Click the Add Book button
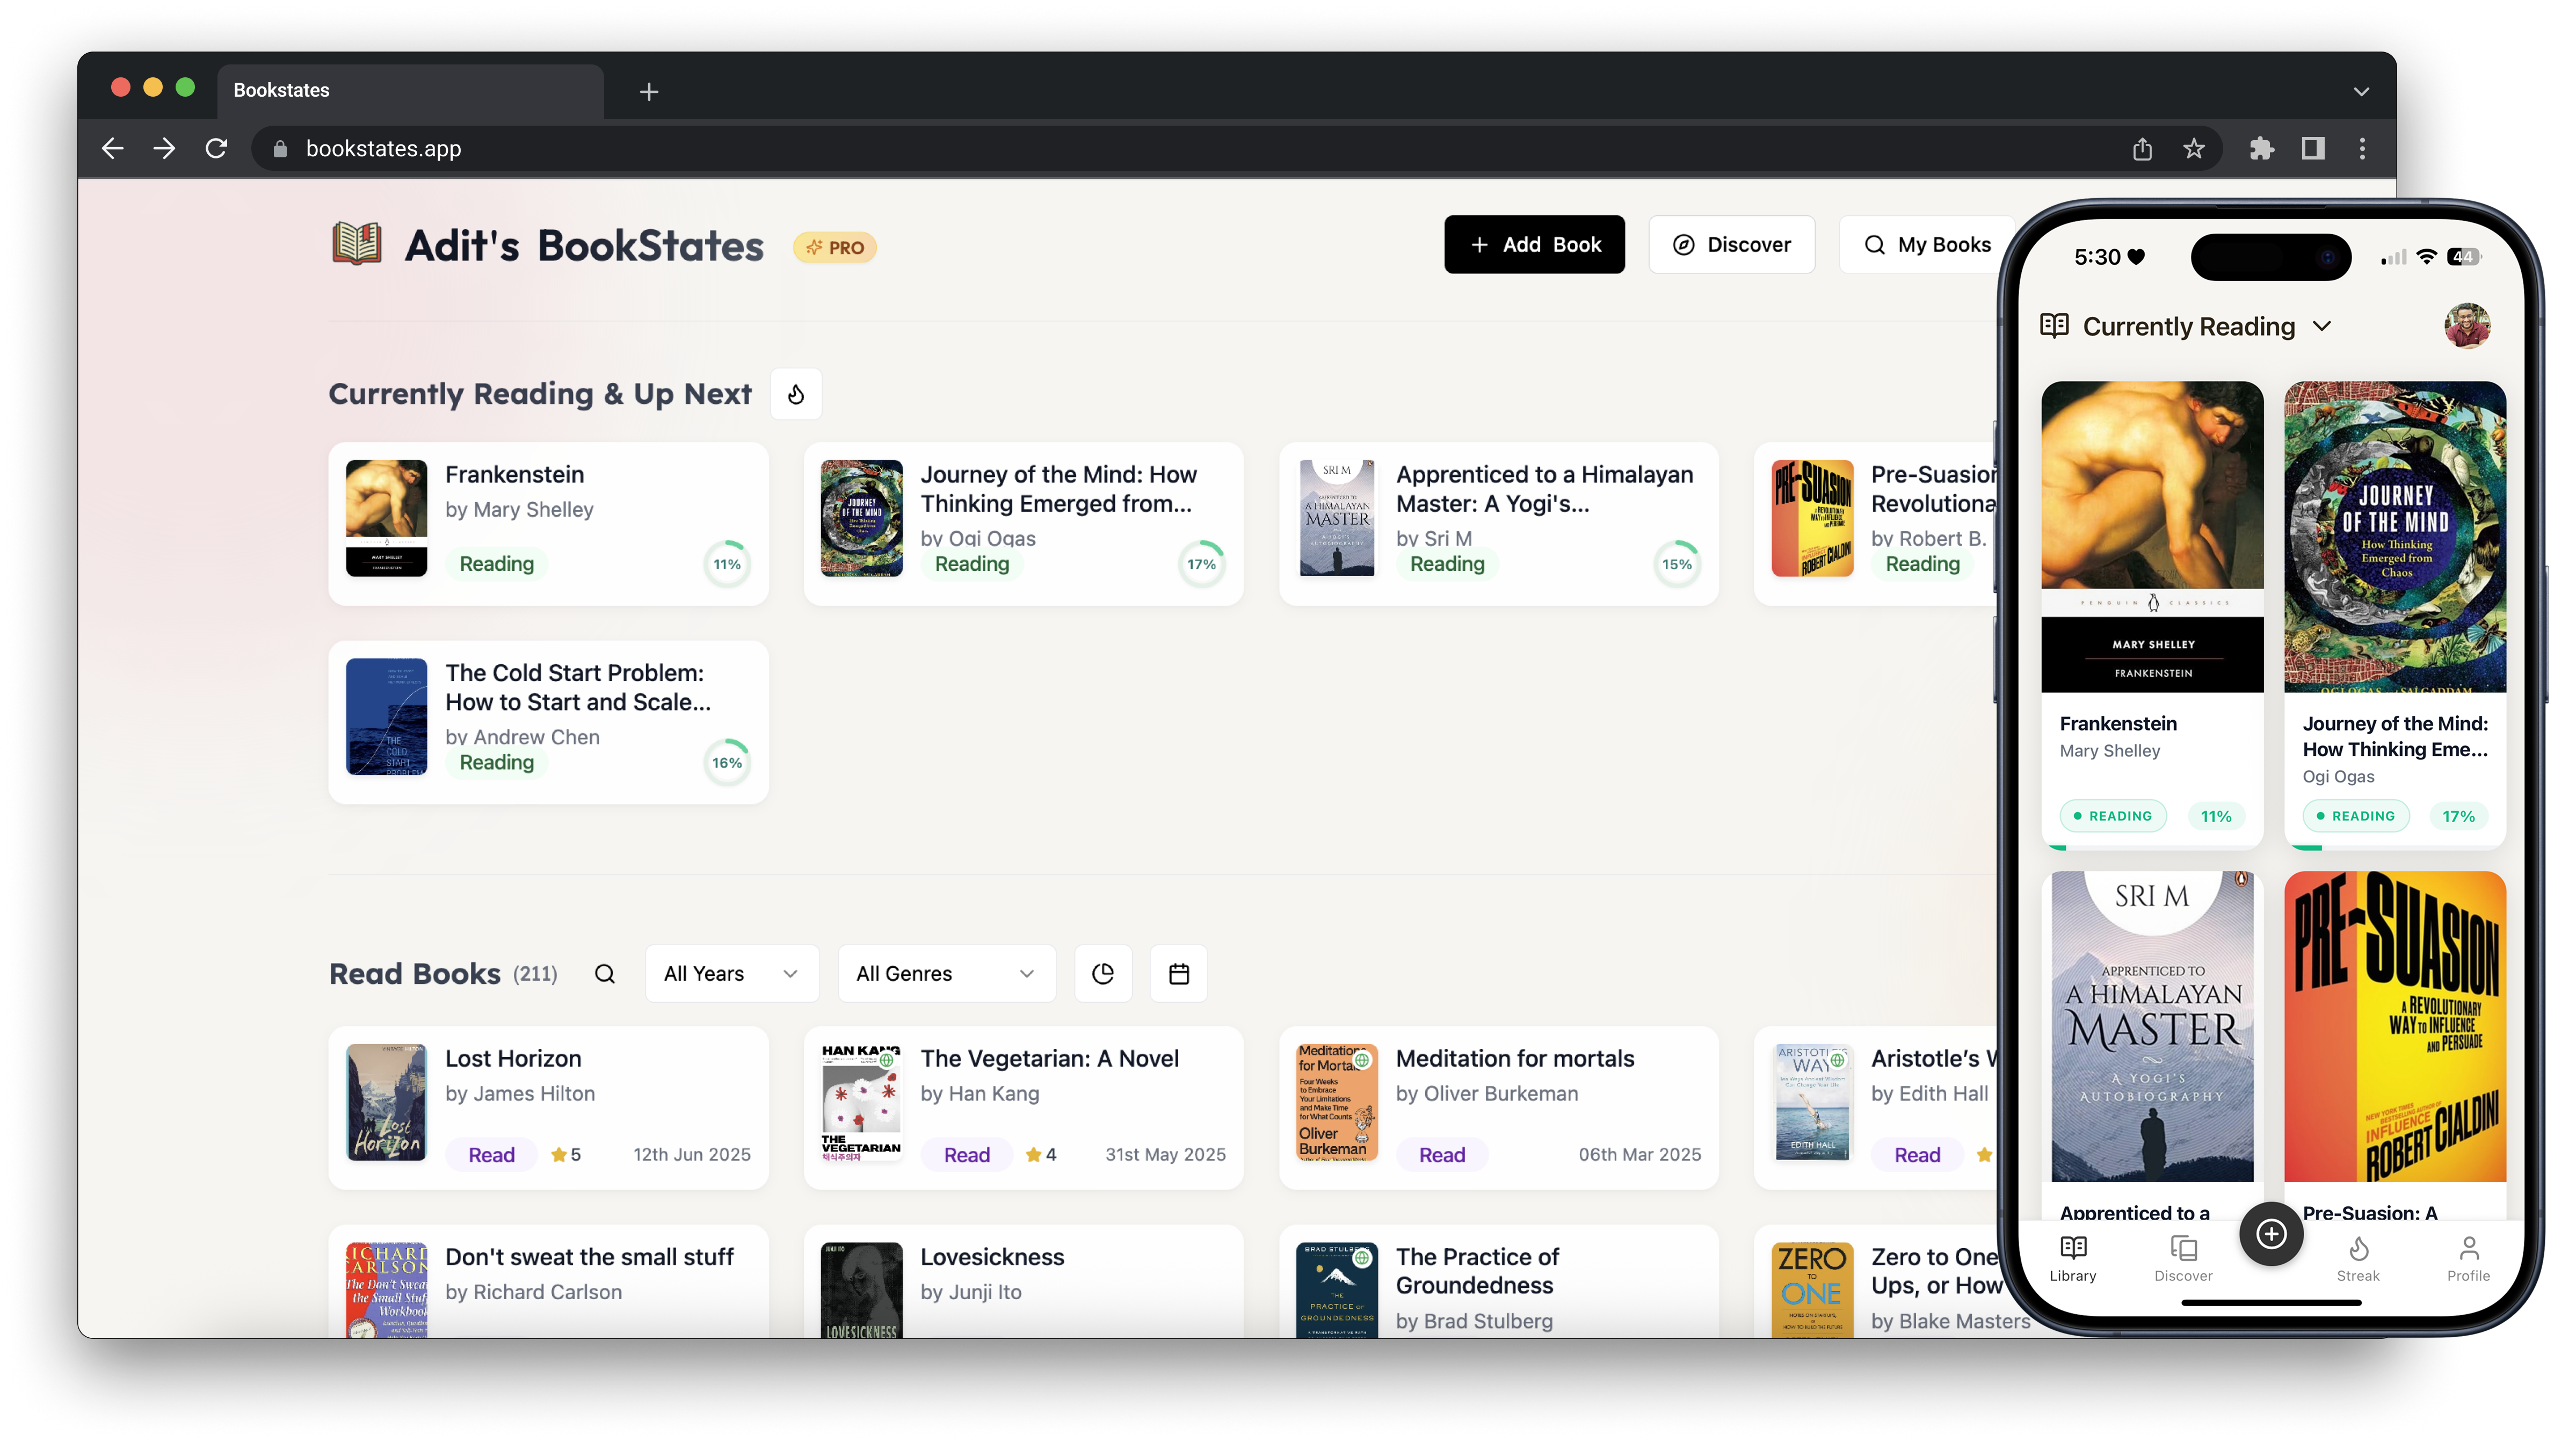Screen dimensions: 2576x1442 [x=1534, y=244]
